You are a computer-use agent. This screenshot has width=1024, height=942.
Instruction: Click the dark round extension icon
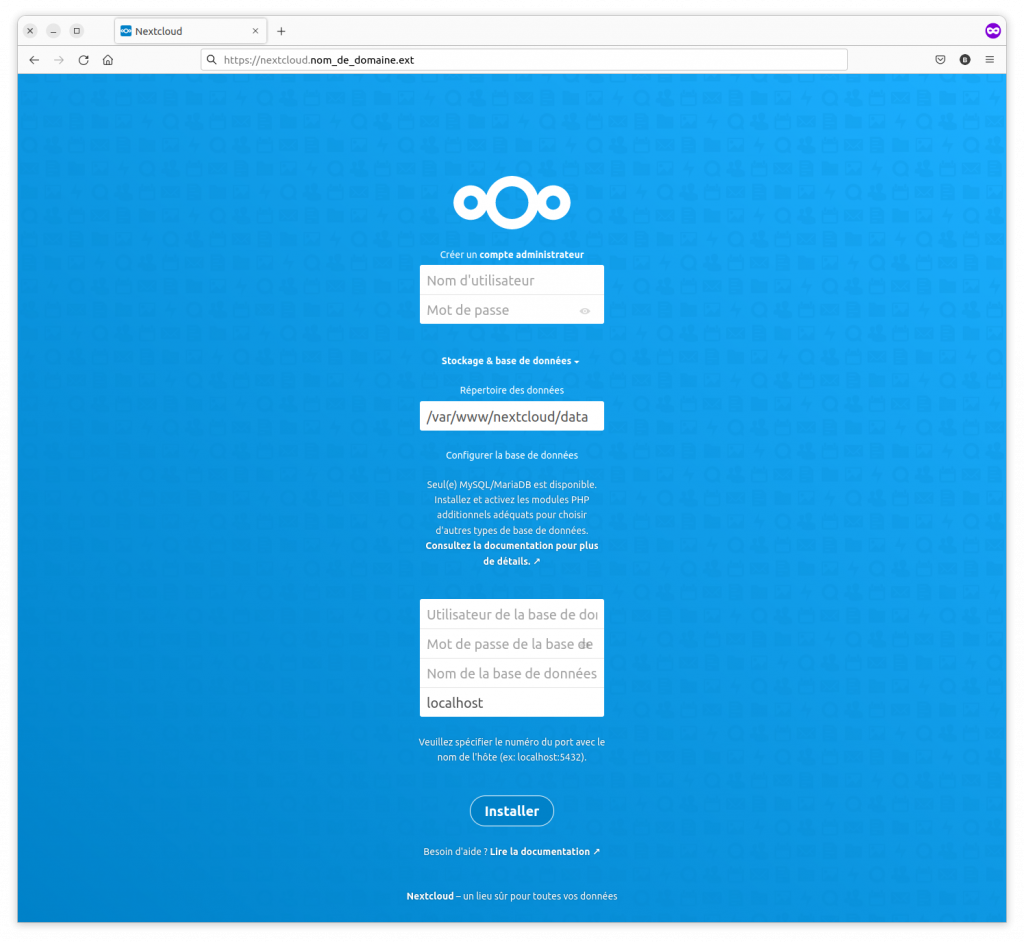(965, 60)
